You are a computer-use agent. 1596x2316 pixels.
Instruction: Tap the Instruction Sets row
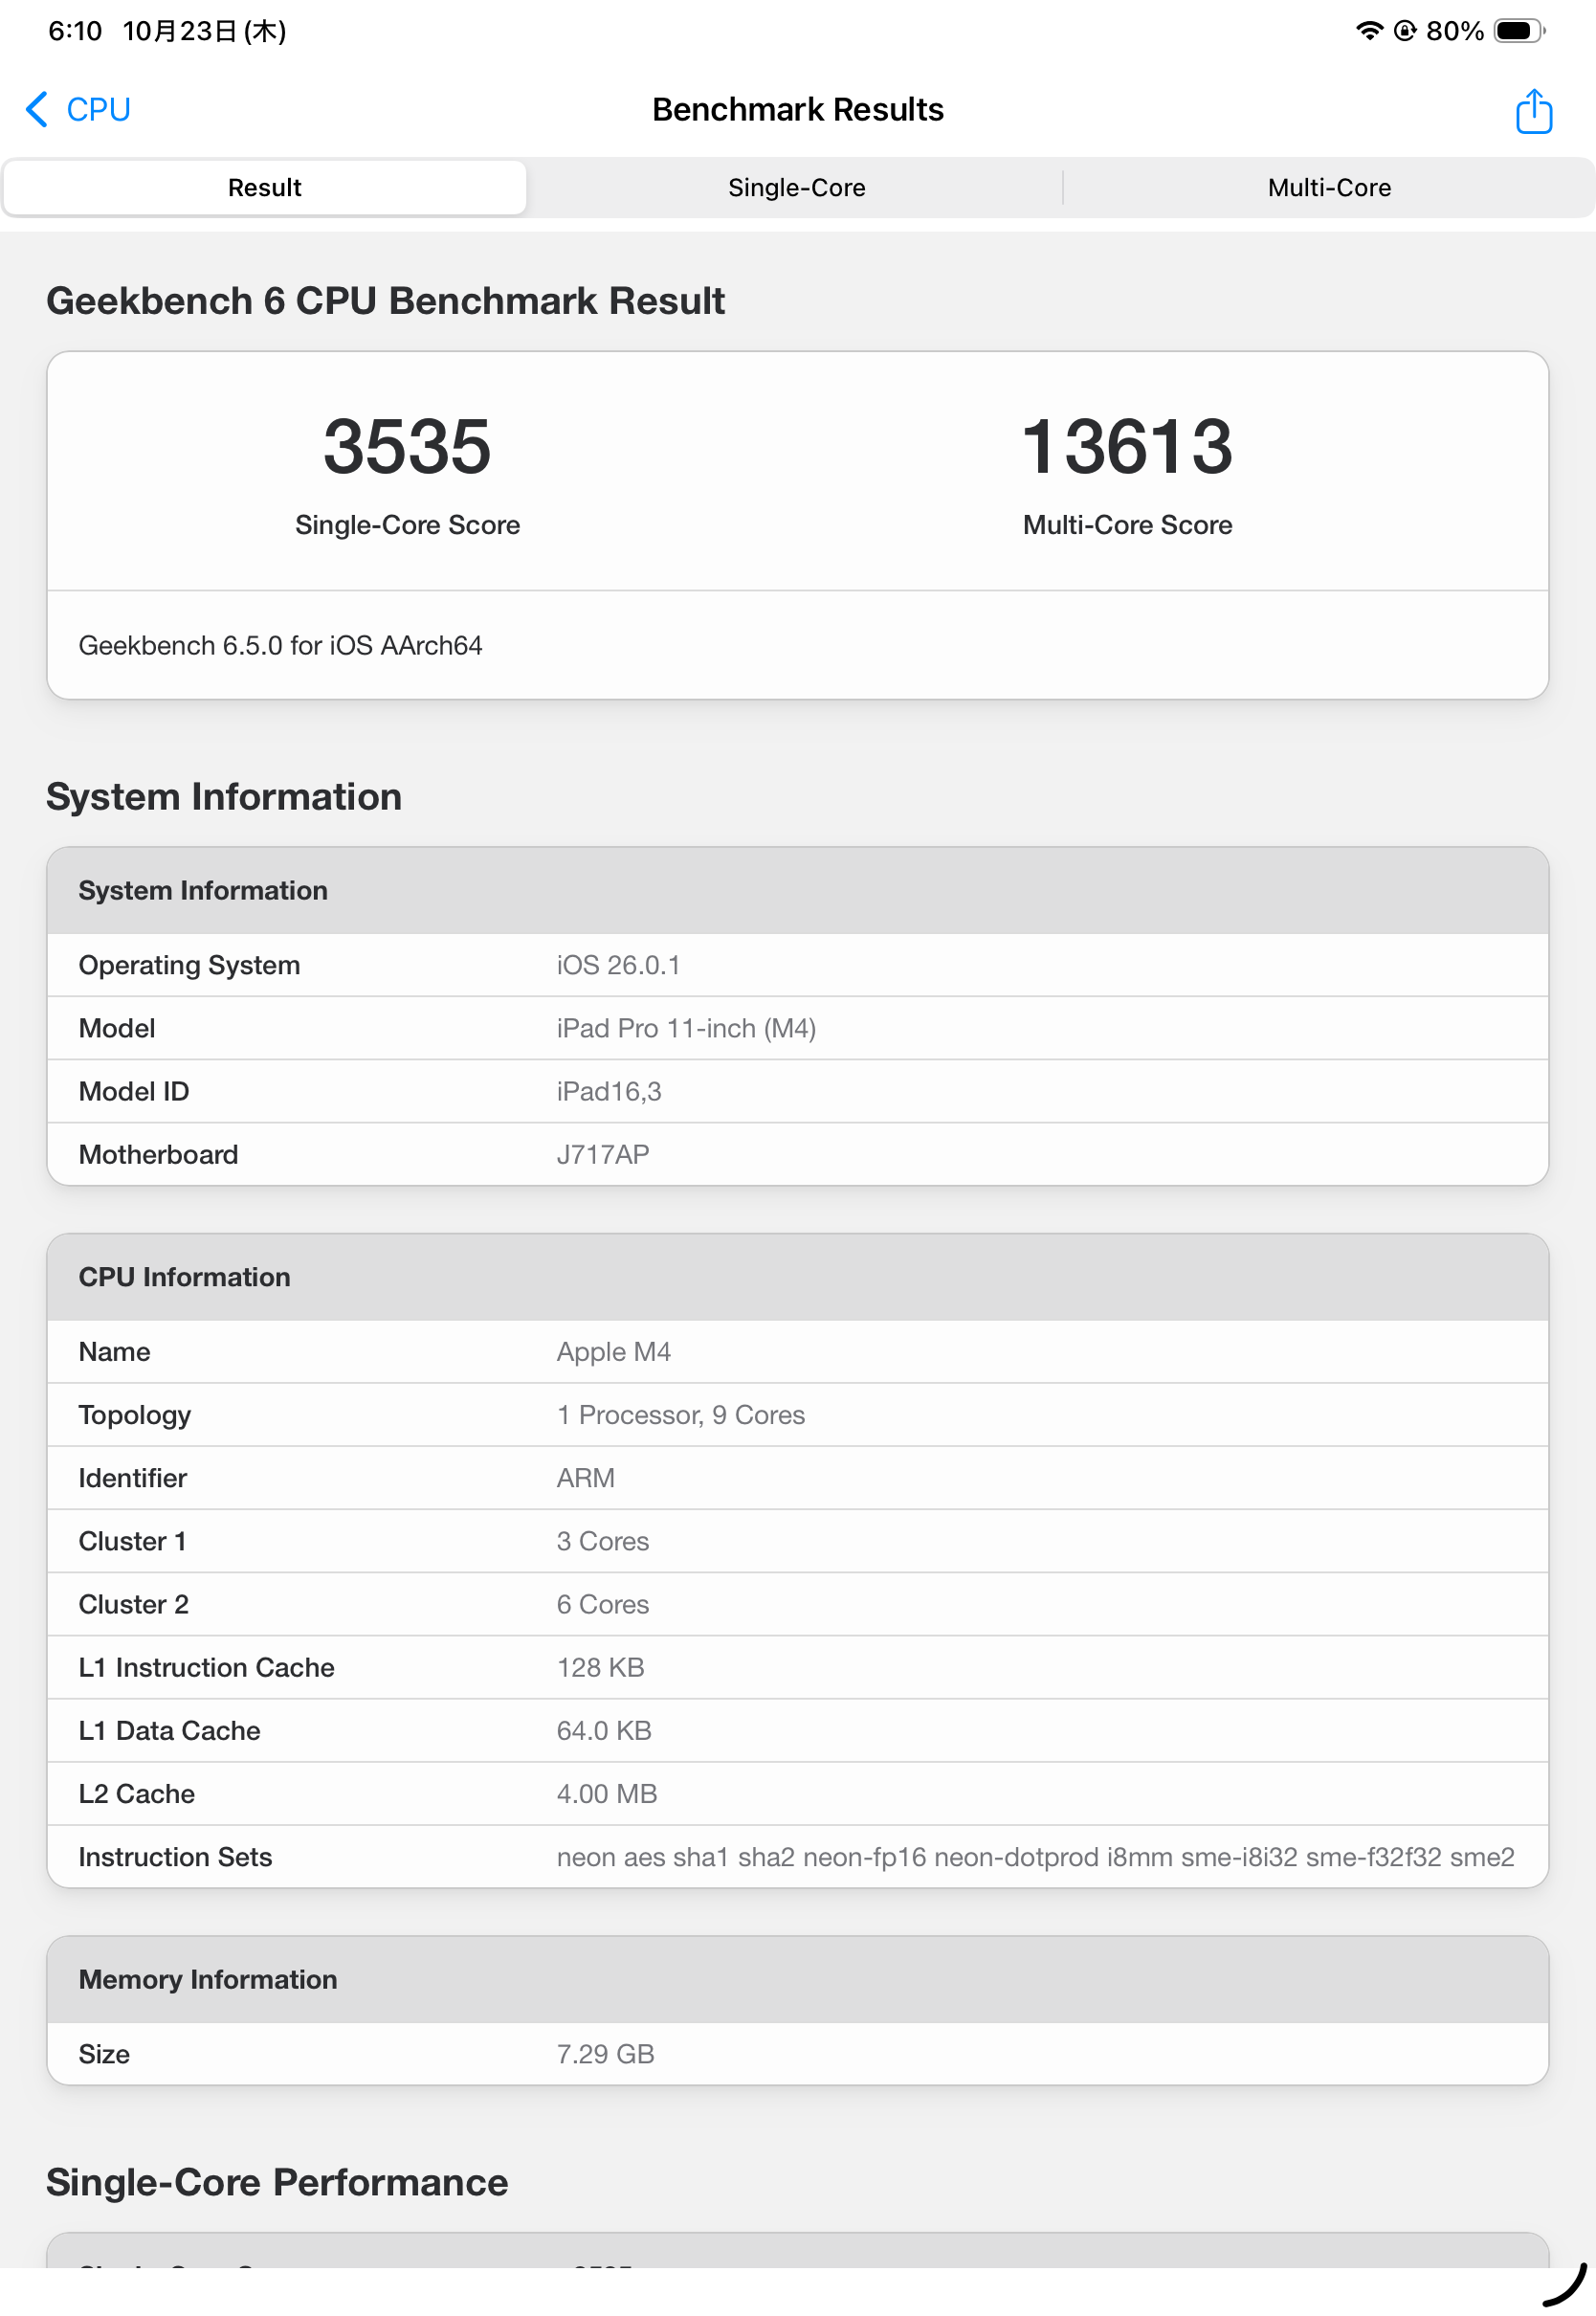click(x=797, y=1856)
